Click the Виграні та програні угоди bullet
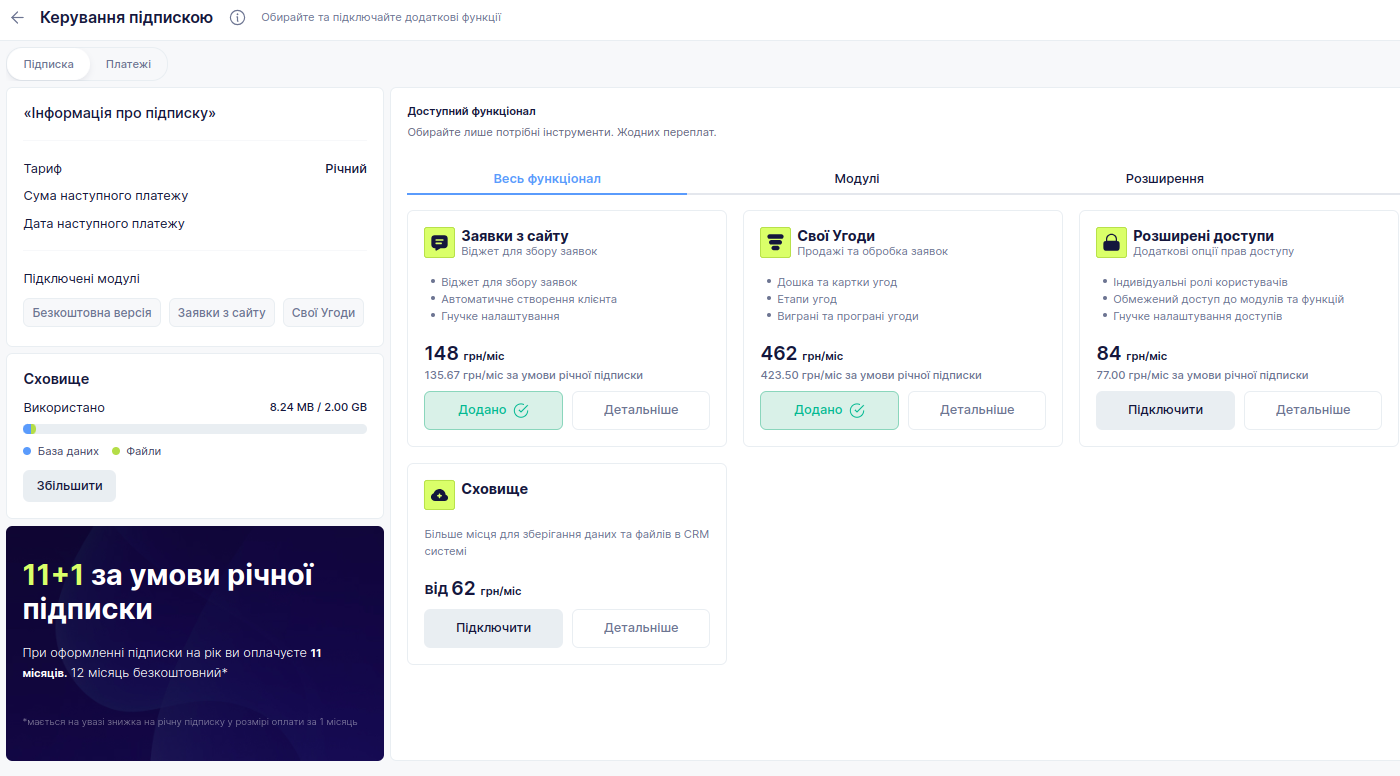1400x776 pixels. pyautogui.click(x=847, y=316)
